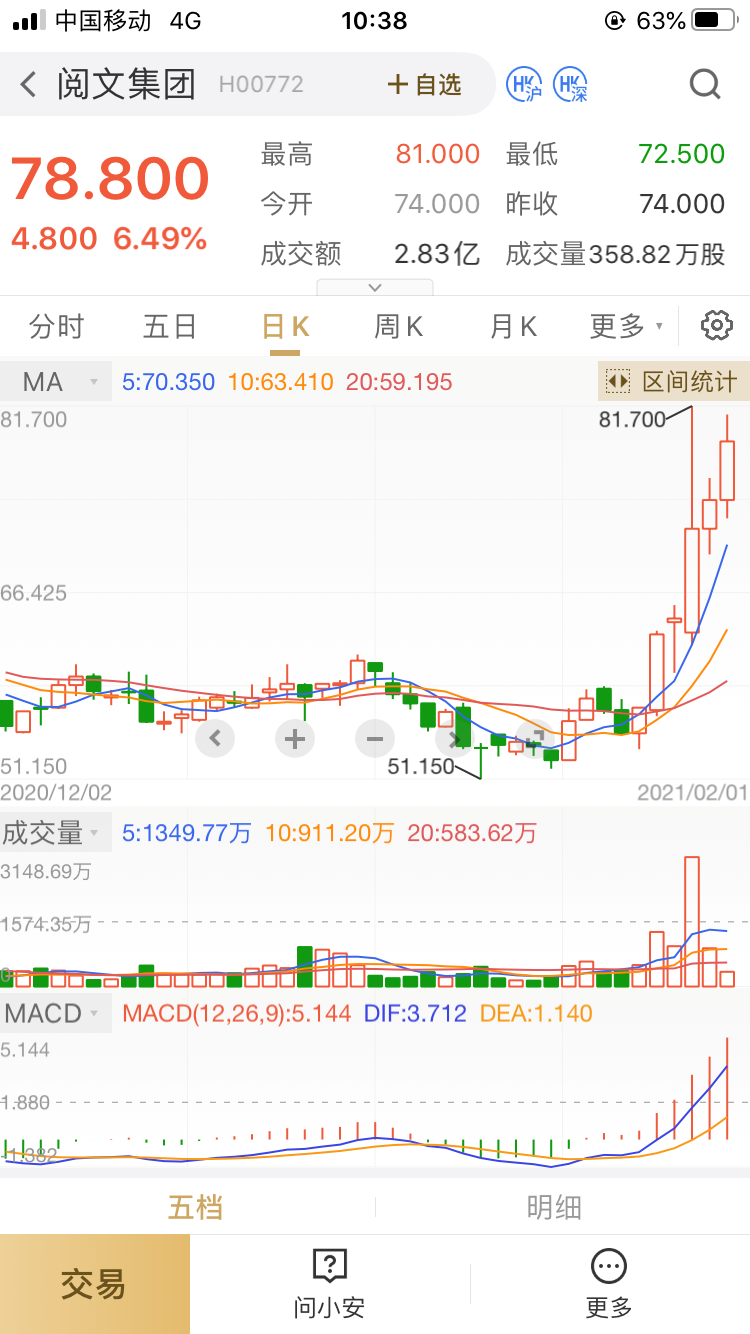Tap the stock code H00772
The width and height of the screenshot is (750, 1334).
[x=261, y=85]
